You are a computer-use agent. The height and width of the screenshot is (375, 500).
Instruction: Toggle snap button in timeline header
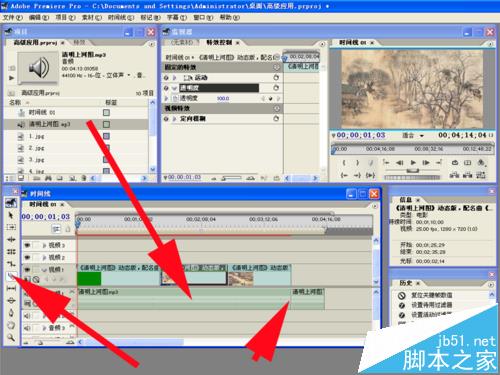coord(56,229)
